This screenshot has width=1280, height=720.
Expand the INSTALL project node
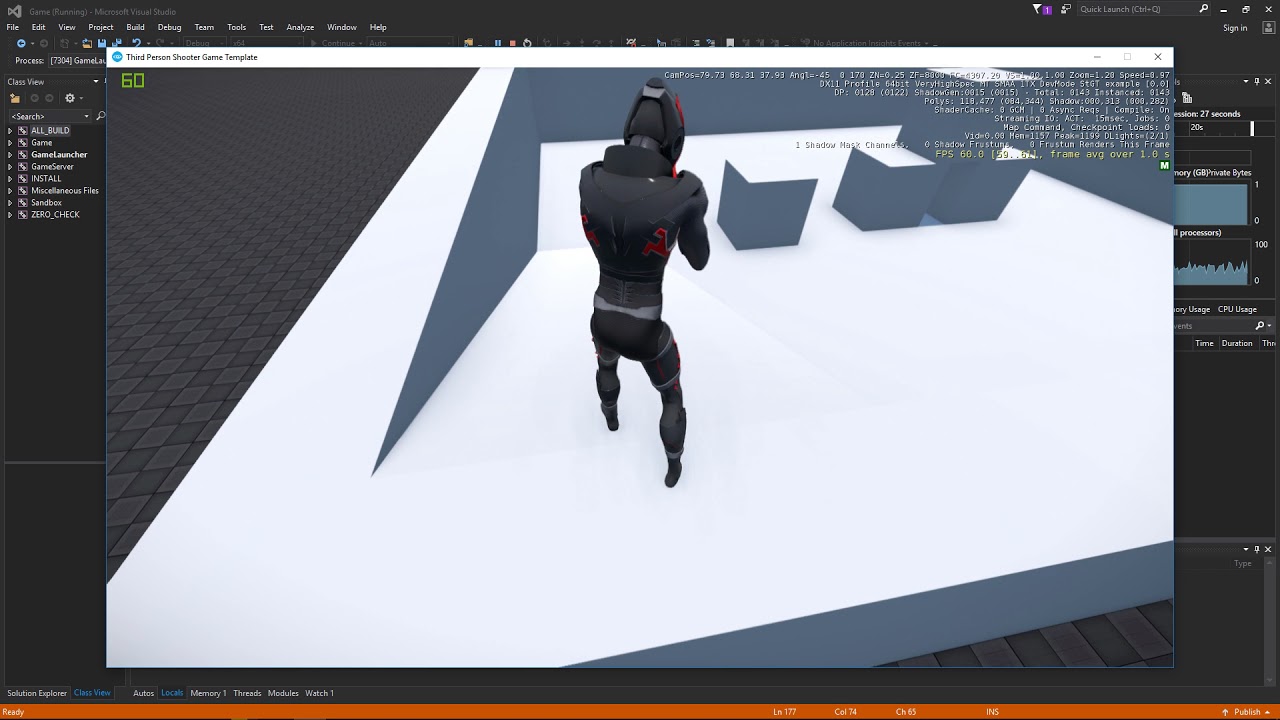point(10,179)
